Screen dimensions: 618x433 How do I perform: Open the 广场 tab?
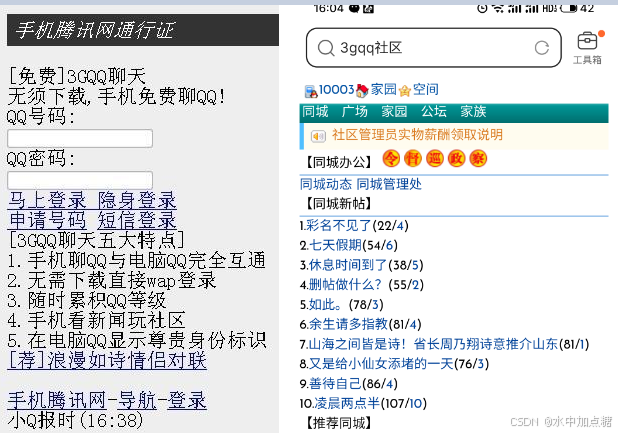(355, 112)
